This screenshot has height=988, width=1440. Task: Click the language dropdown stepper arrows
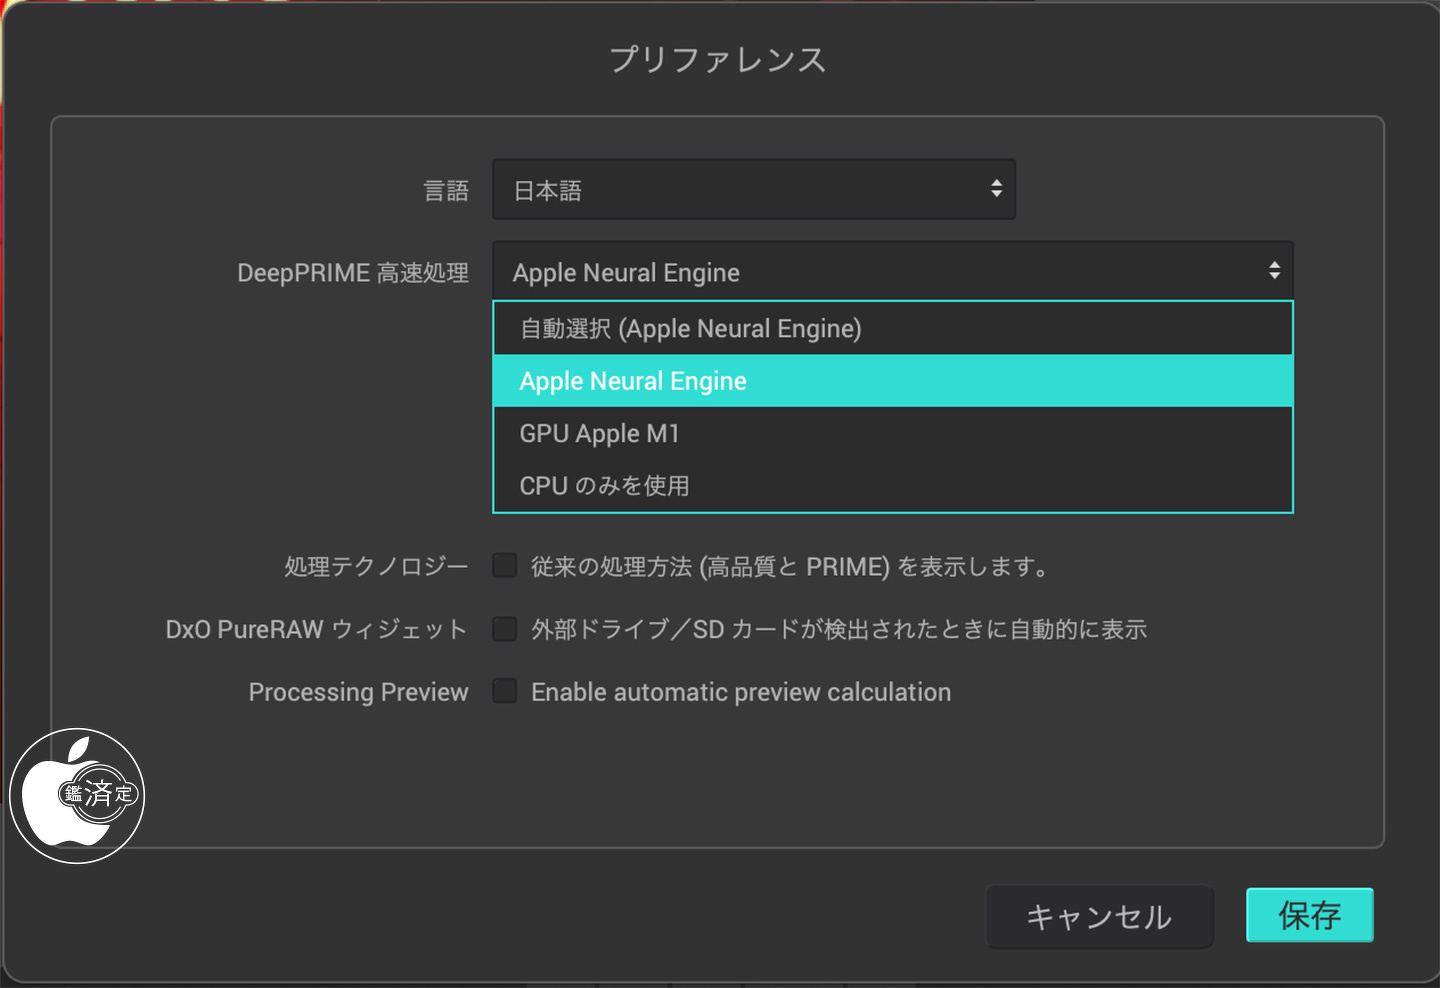[996, 189]
